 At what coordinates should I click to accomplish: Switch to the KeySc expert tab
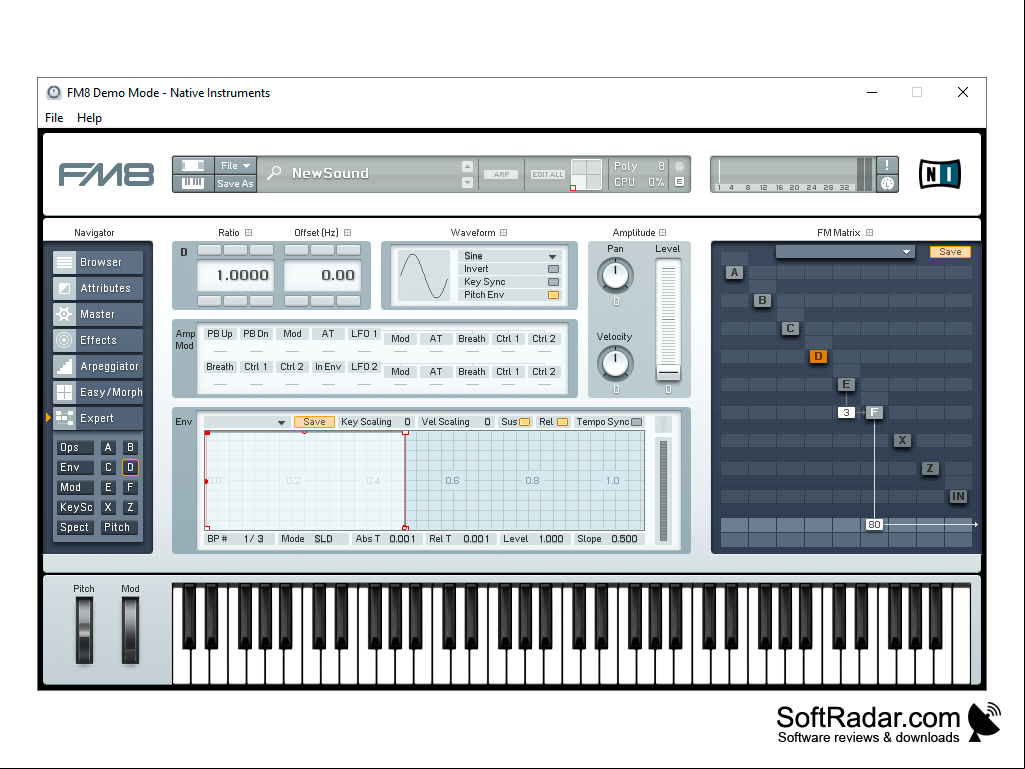[x=75, y=507]
